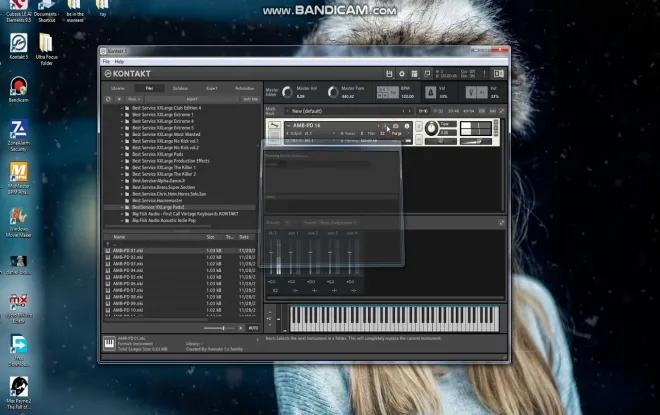
Task: Click the refresh icon in the Files browser
Action: click(x=108, y=99)
